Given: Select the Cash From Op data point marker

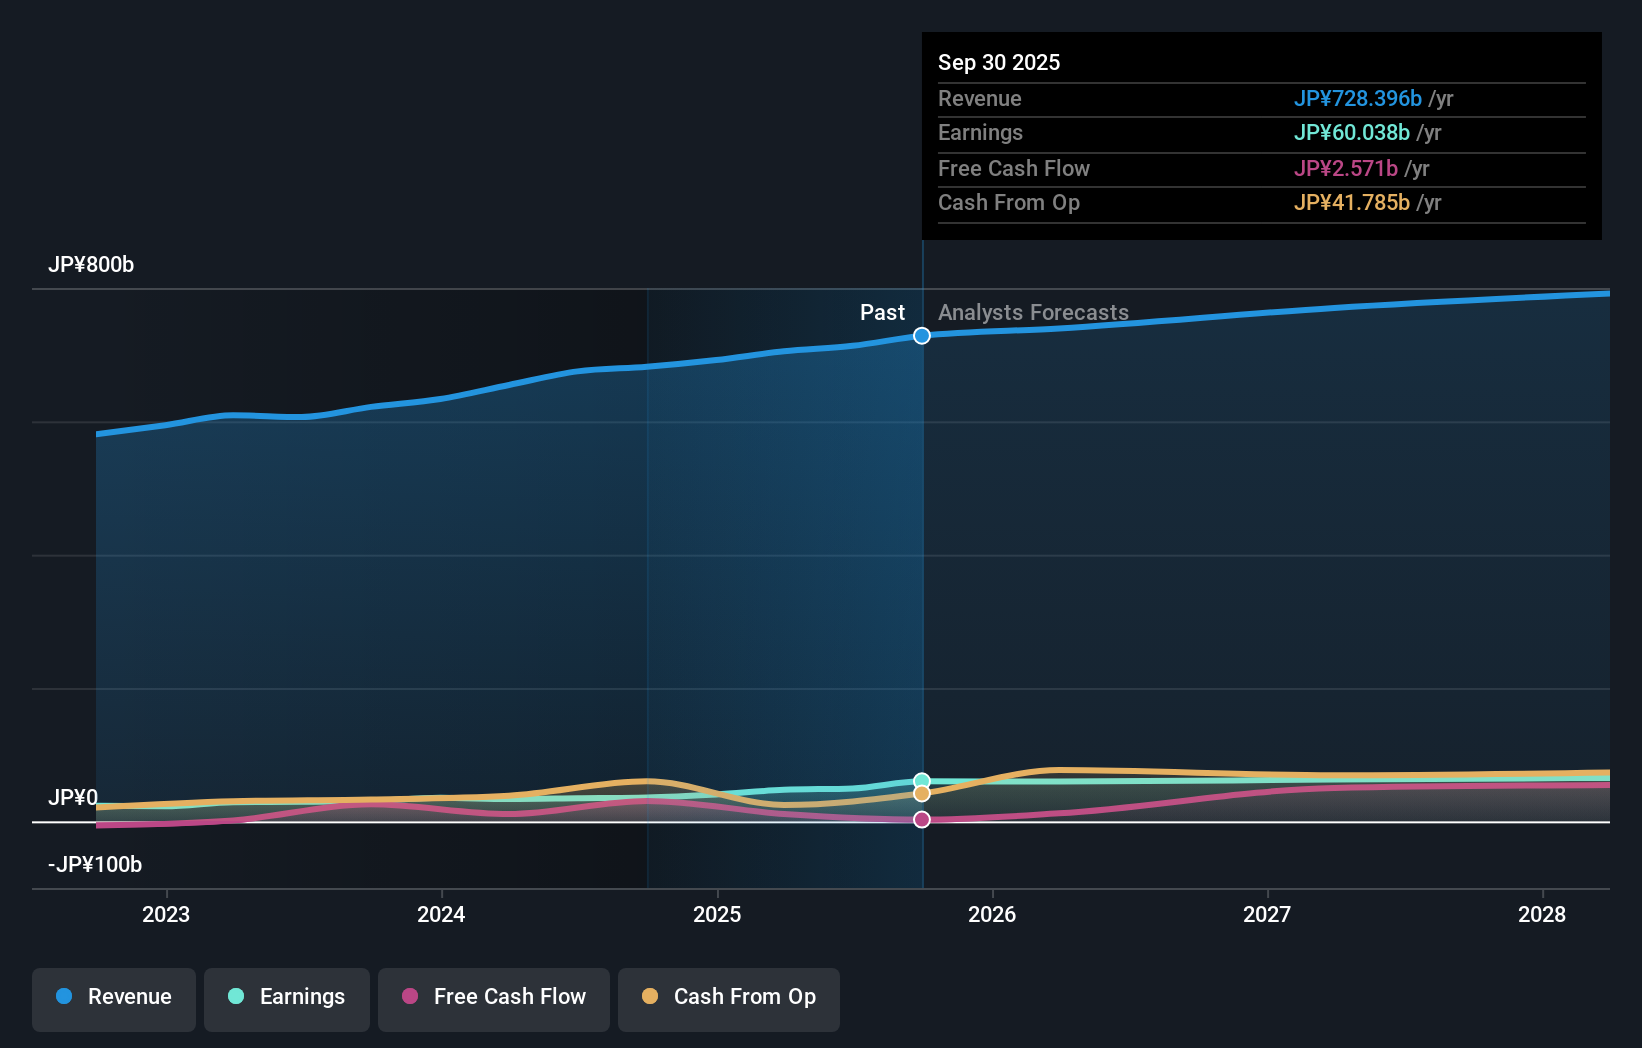Looking at the screenshot, I should [x=921, y=793].
